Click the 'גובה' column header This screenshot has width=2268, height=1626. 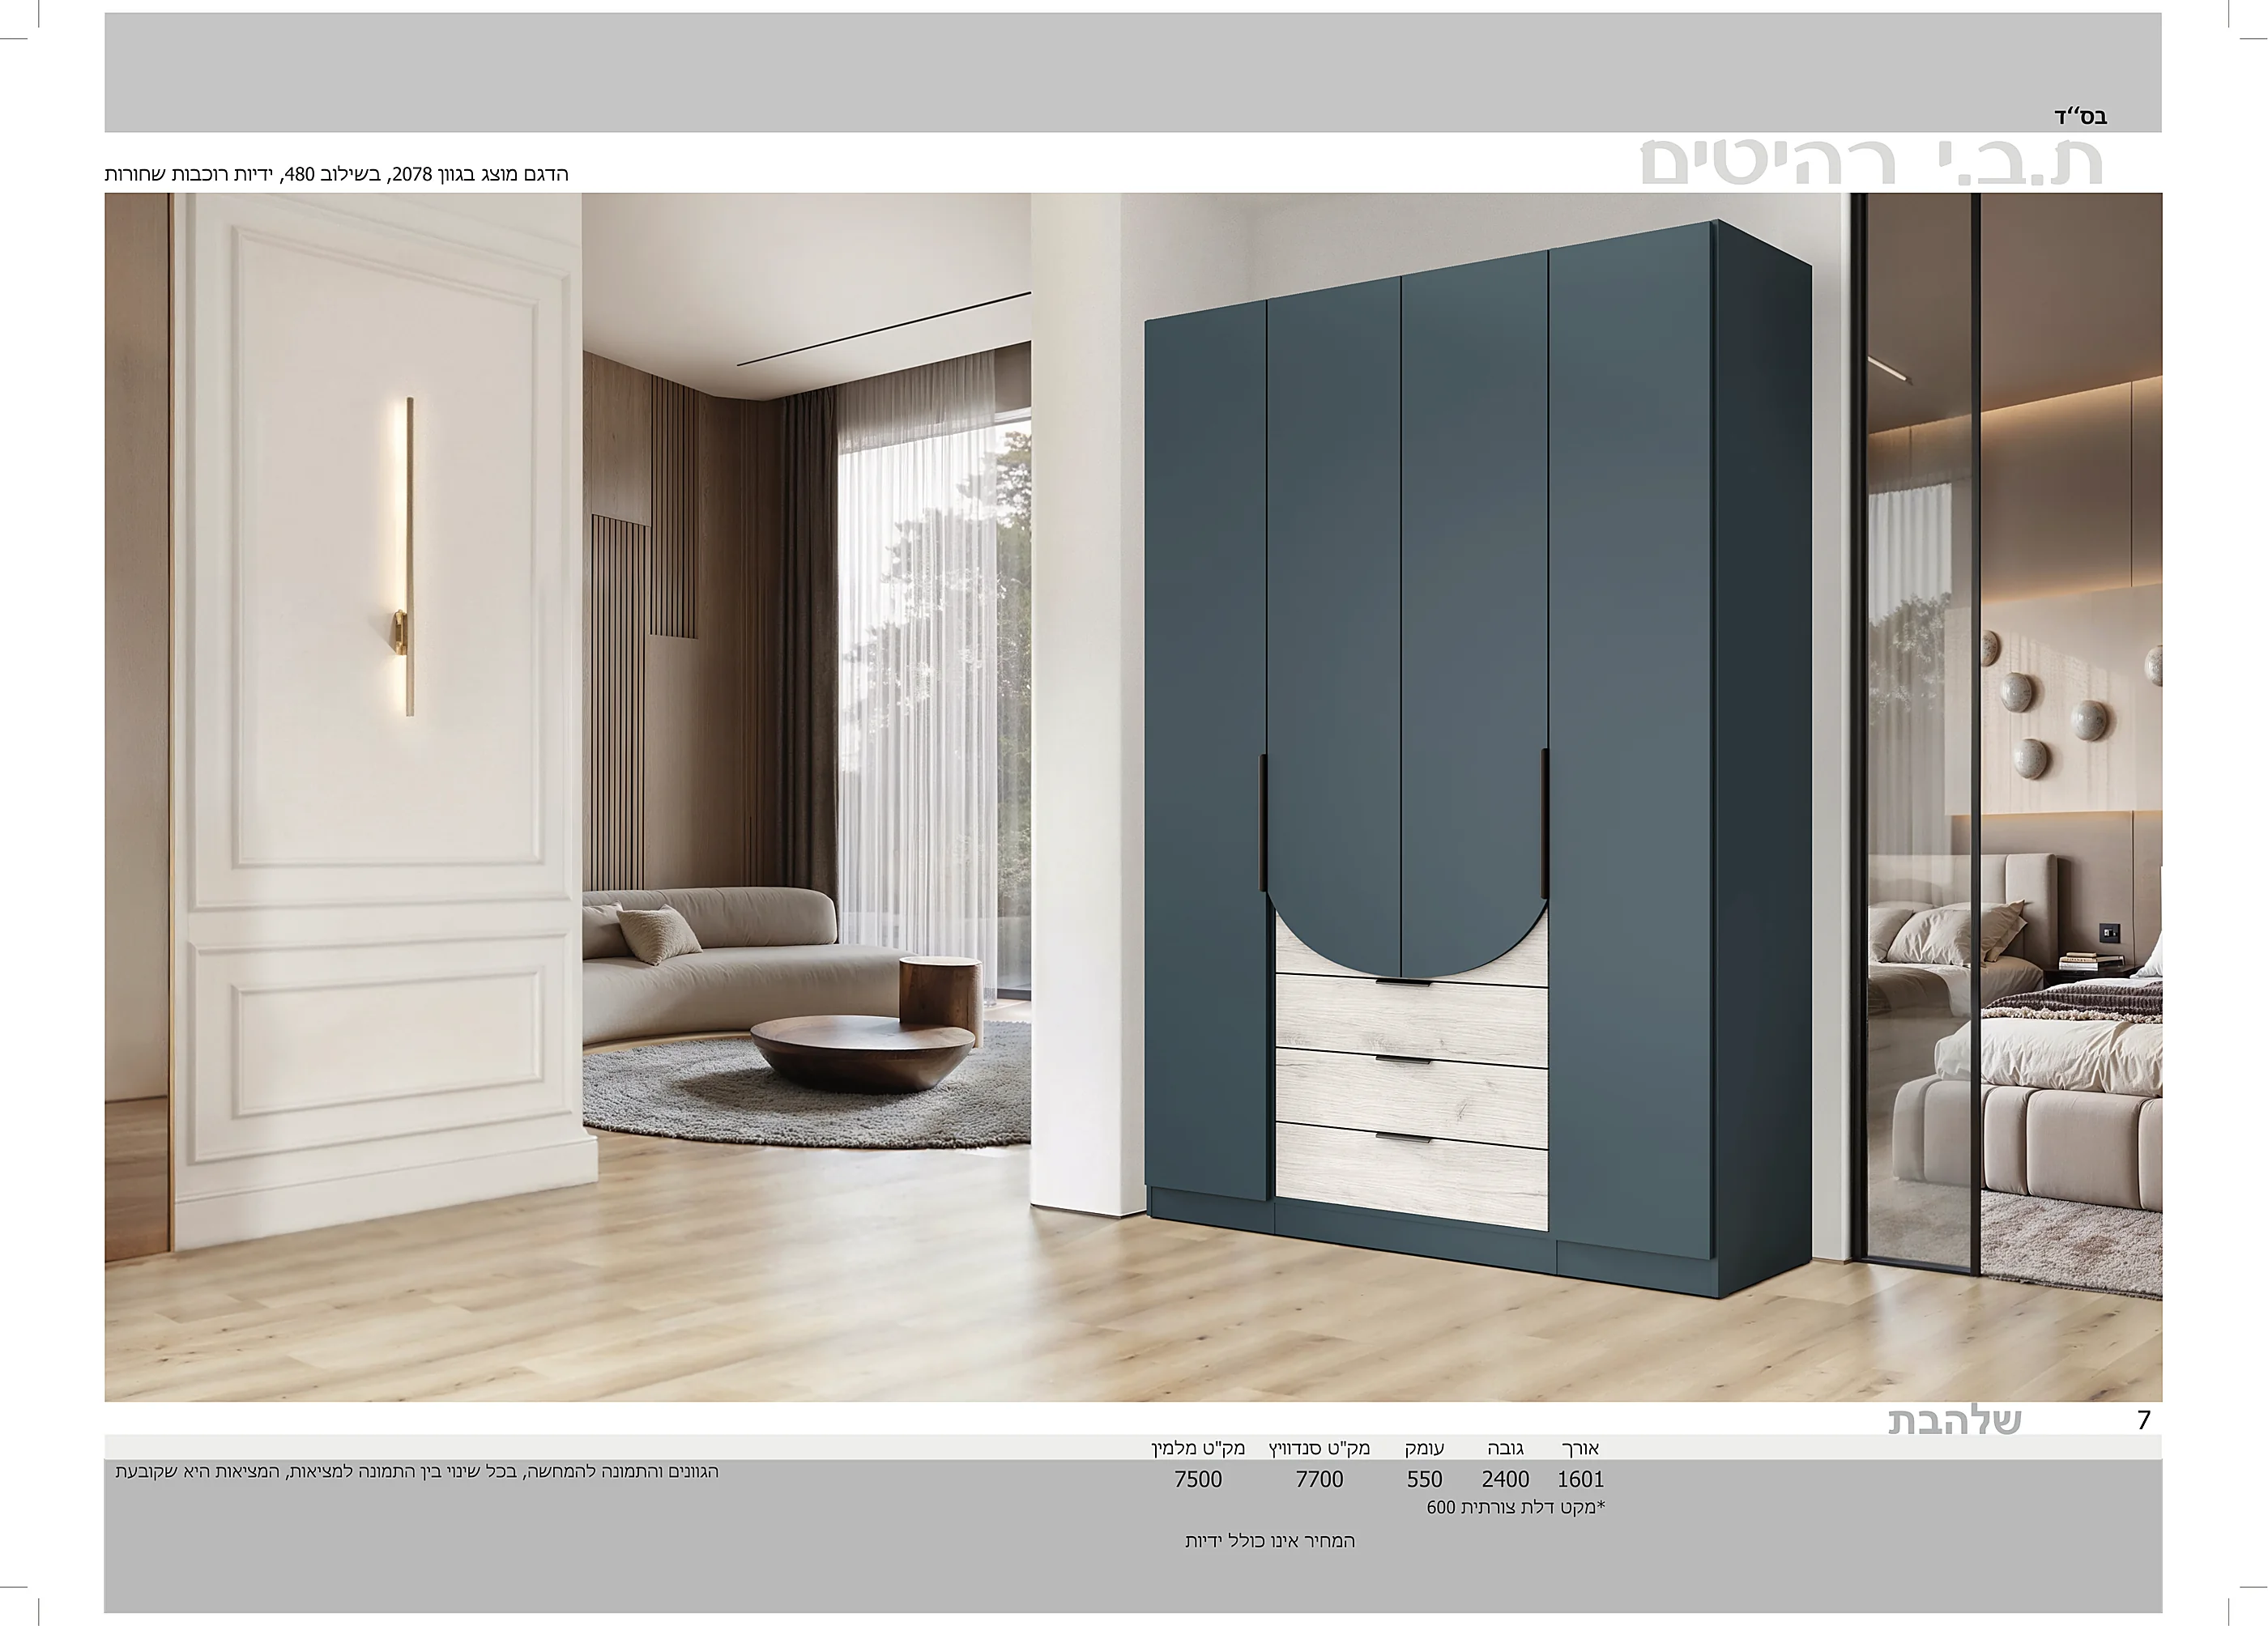point(1505,1448)
